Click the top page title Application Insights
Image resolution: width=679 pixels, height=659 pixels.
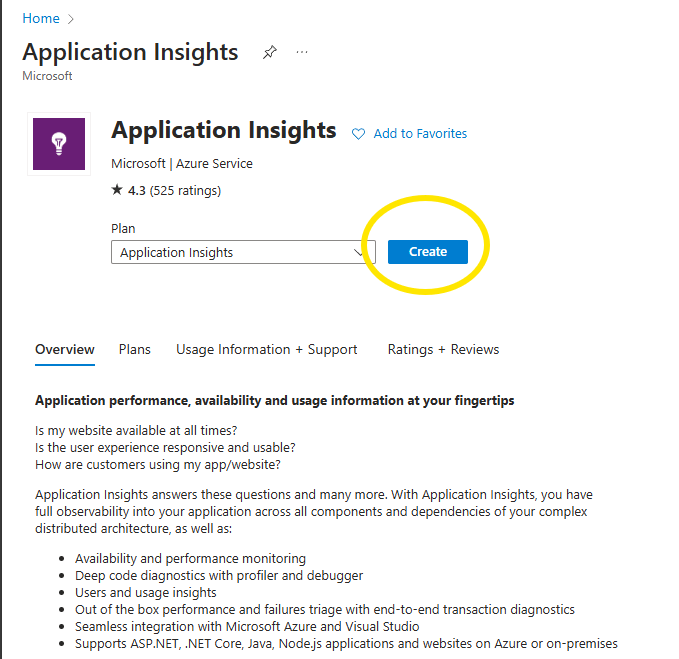click(x=130, y=52)
